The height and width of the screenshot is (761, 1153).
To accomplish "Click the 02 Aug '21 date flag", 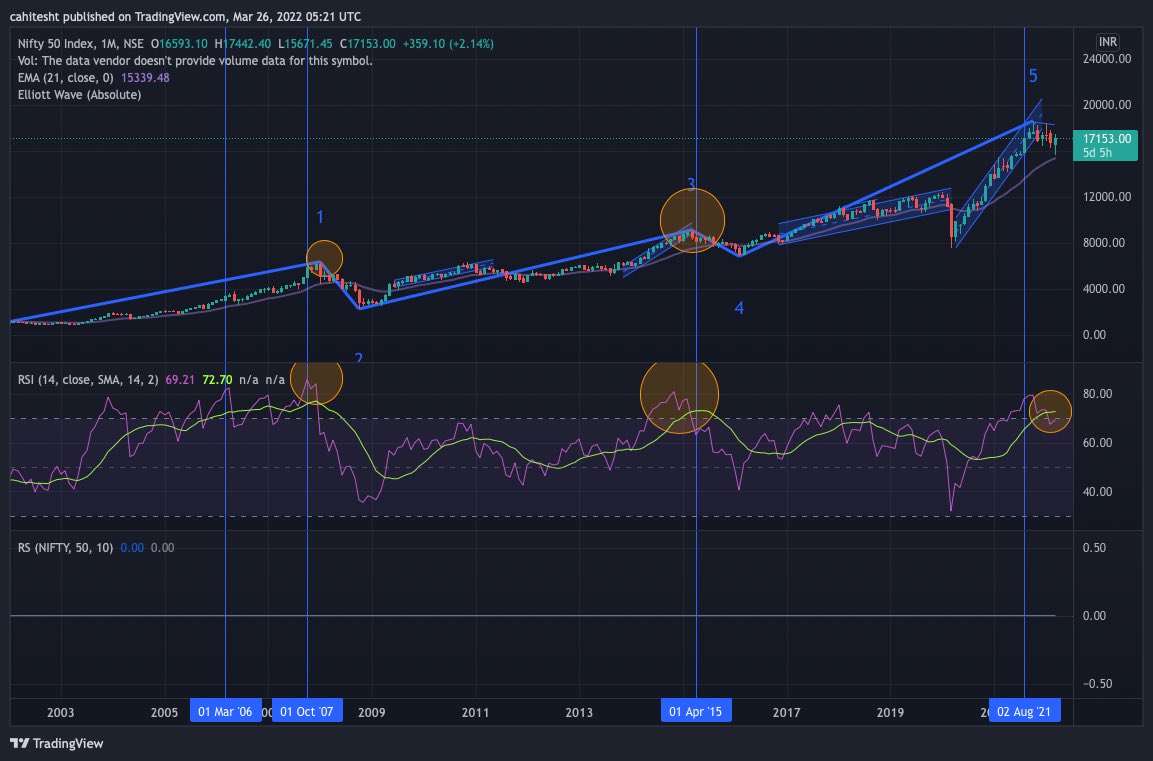I will point(1024,711).
